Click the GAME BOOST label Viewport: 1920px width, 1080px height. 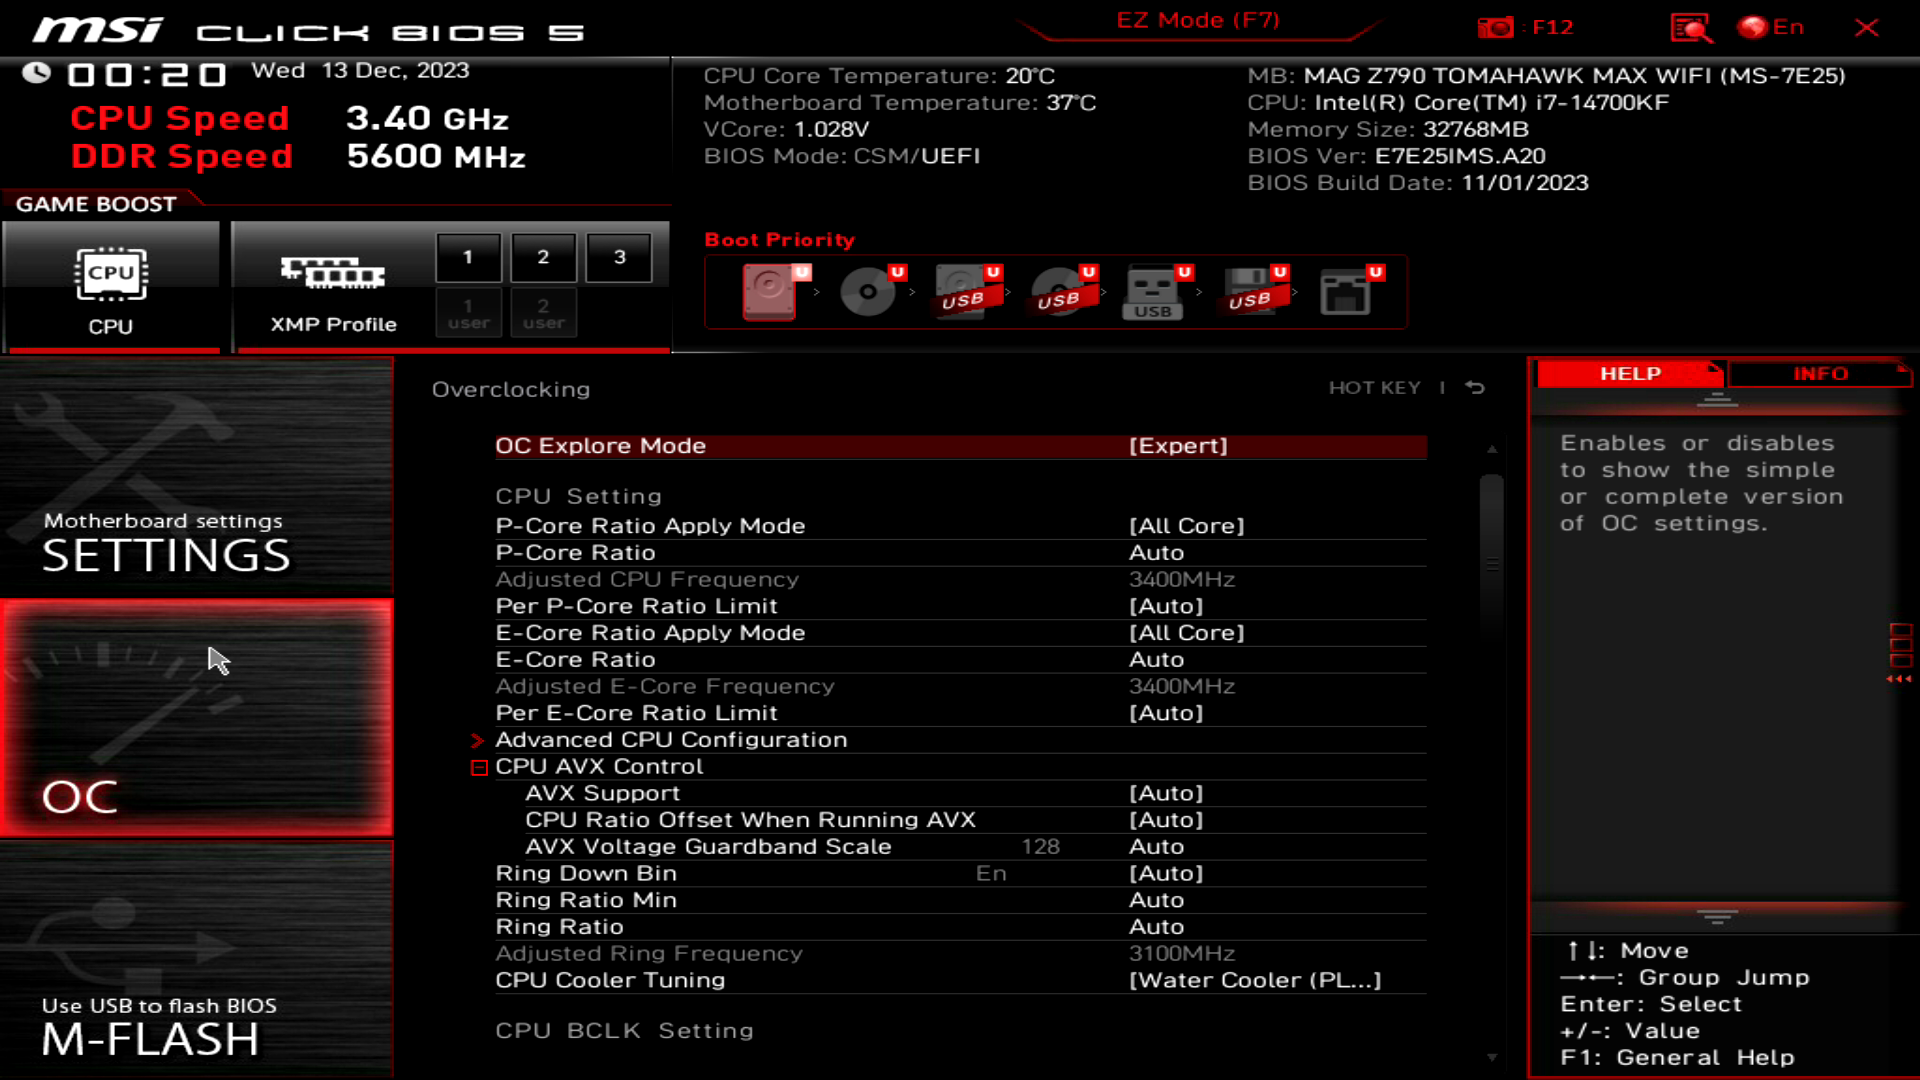pyautogui.click(x=96, y=204)
